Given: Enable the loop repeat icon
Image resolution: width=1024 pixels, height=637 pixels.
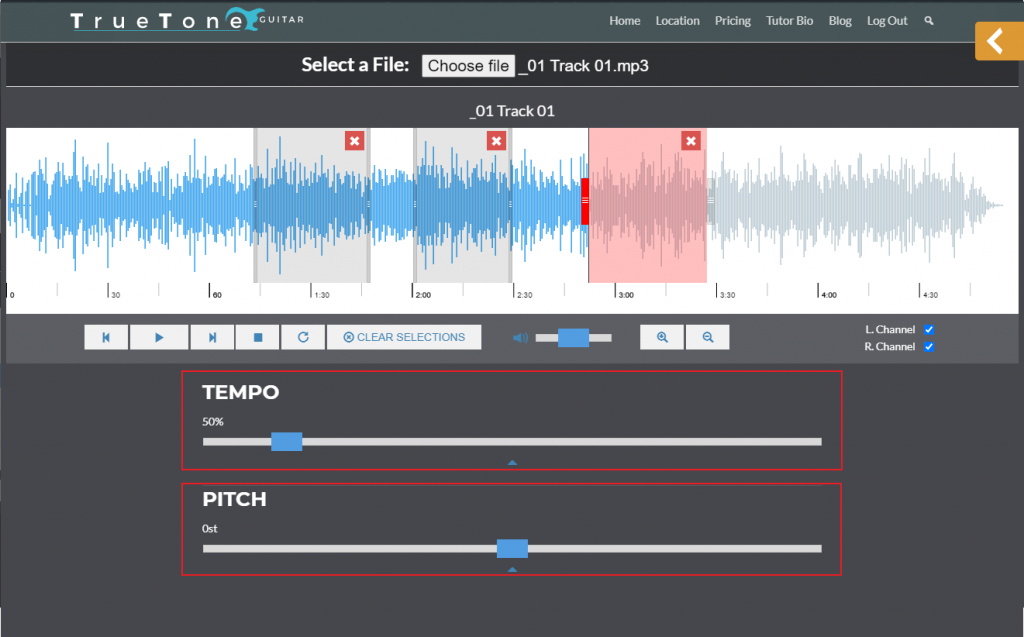Looking at the screenshot, I should (302, 337).
